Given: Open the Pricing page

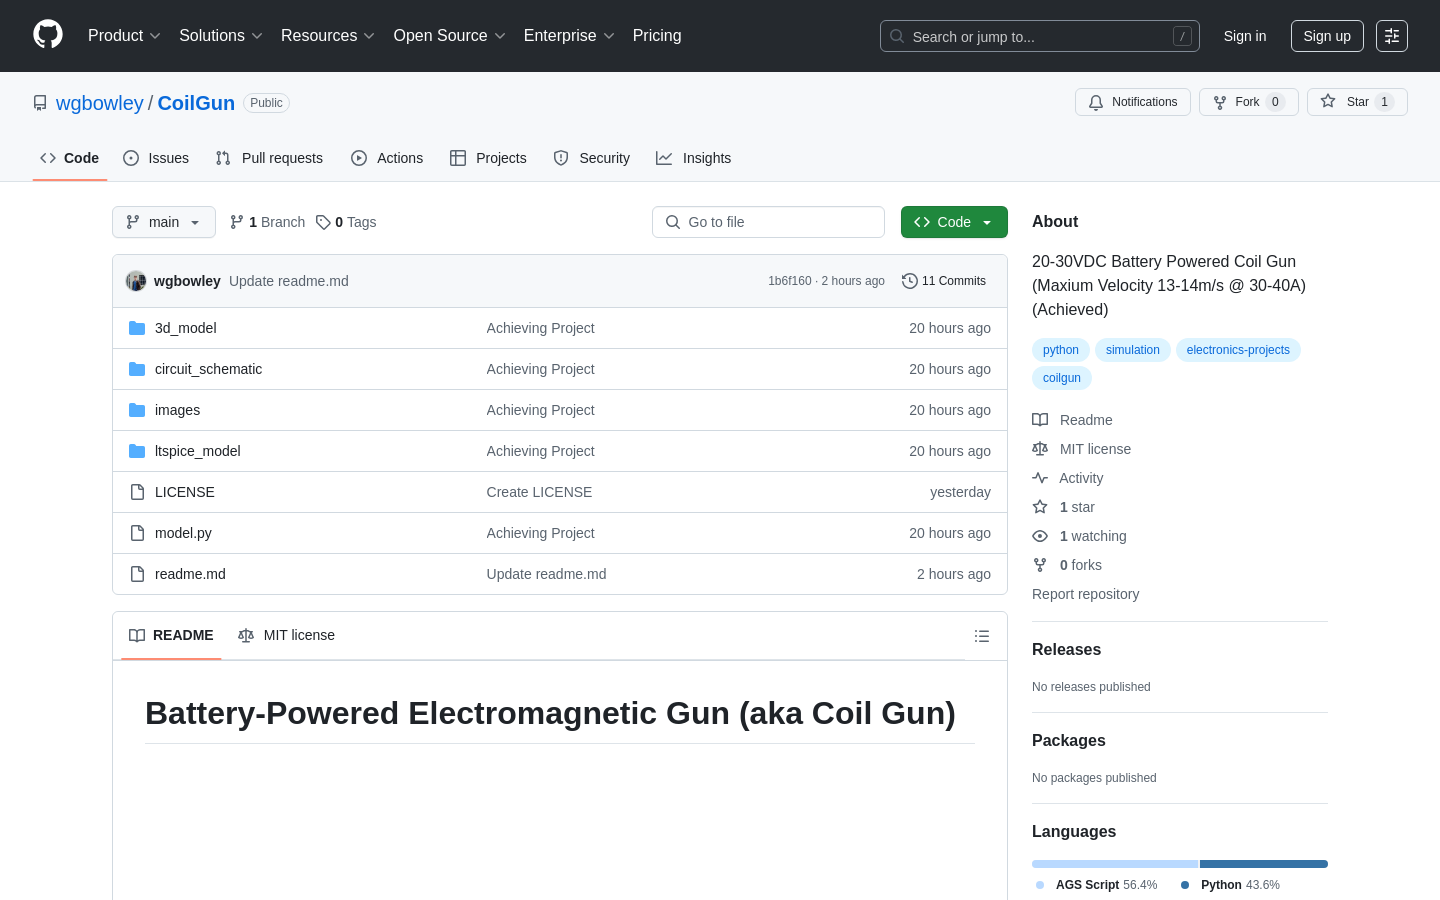Looking at the screenshot, I should coord(657,36).
